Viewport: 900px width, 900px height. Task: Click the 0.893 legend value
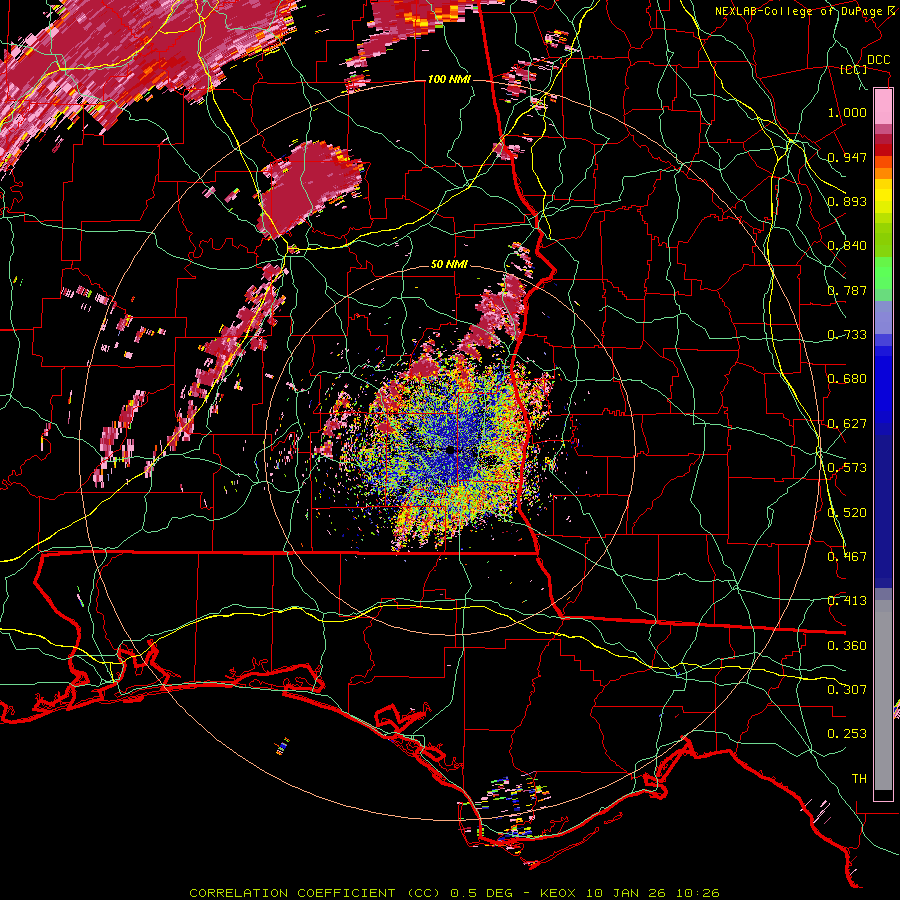pos(847,201)
